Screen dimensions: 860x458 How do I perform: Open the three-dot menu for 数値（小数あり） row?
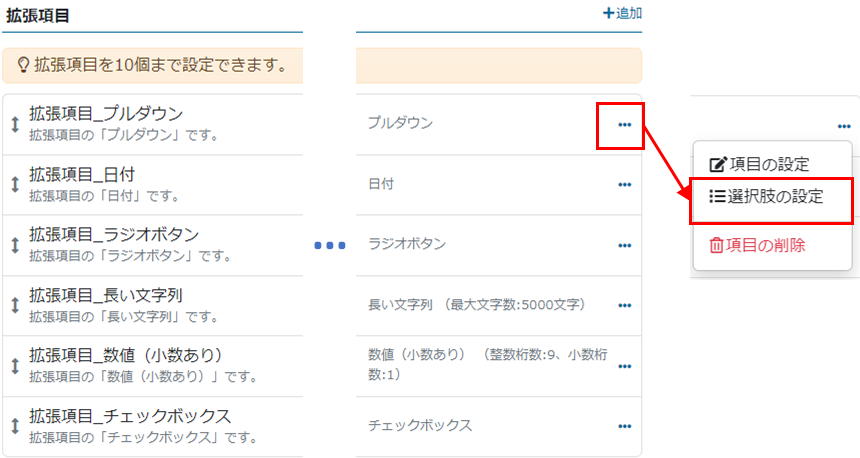624,366
